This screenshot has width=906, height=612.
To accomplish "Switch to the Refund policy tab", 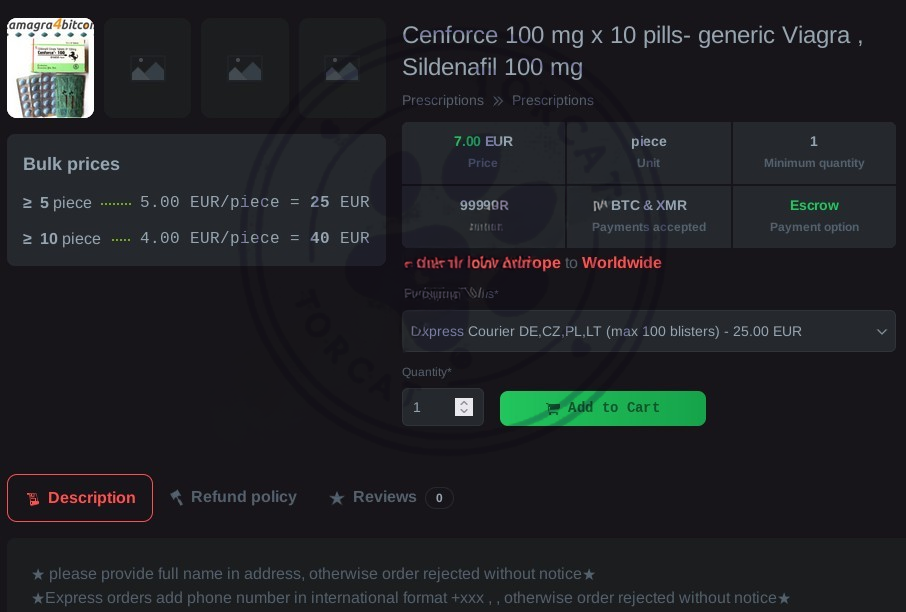I will (x=243, y=497).
